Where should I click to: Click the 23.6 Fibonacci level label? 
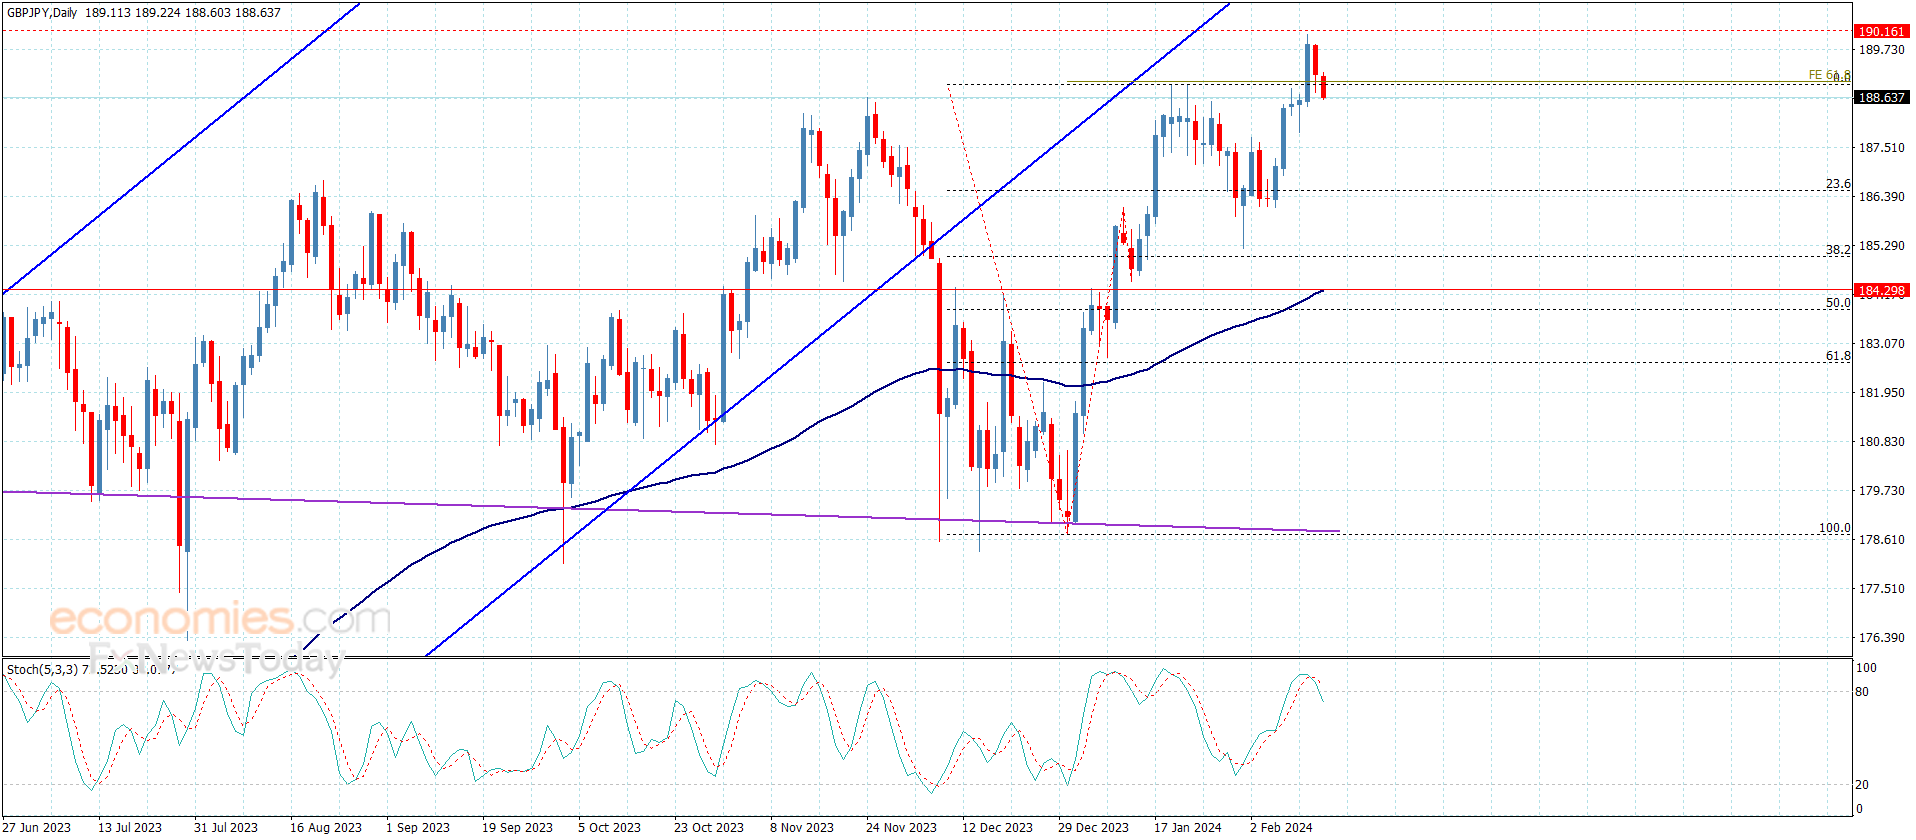coord(1838,184)
